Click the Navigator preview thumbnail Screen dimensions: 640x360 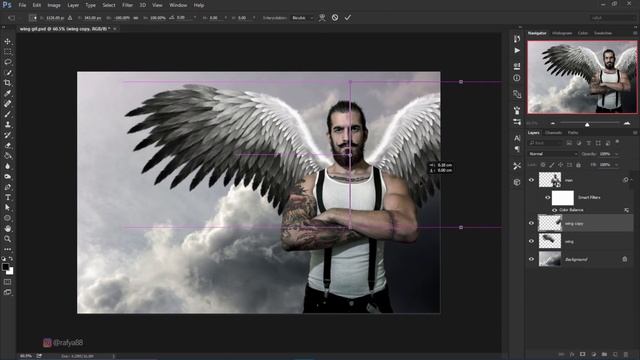pos(582,77)
